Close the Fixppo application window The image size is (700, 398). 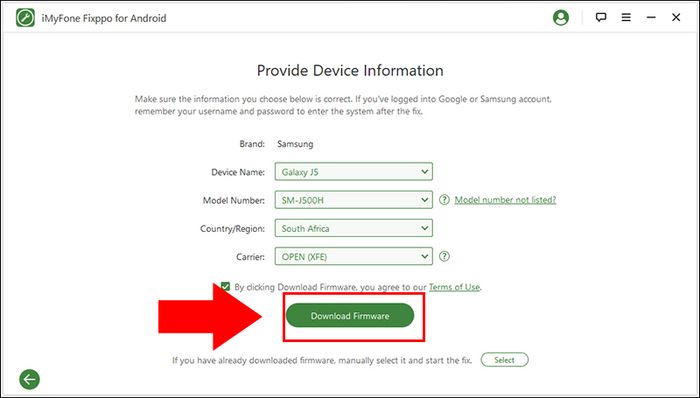point(676,17)
